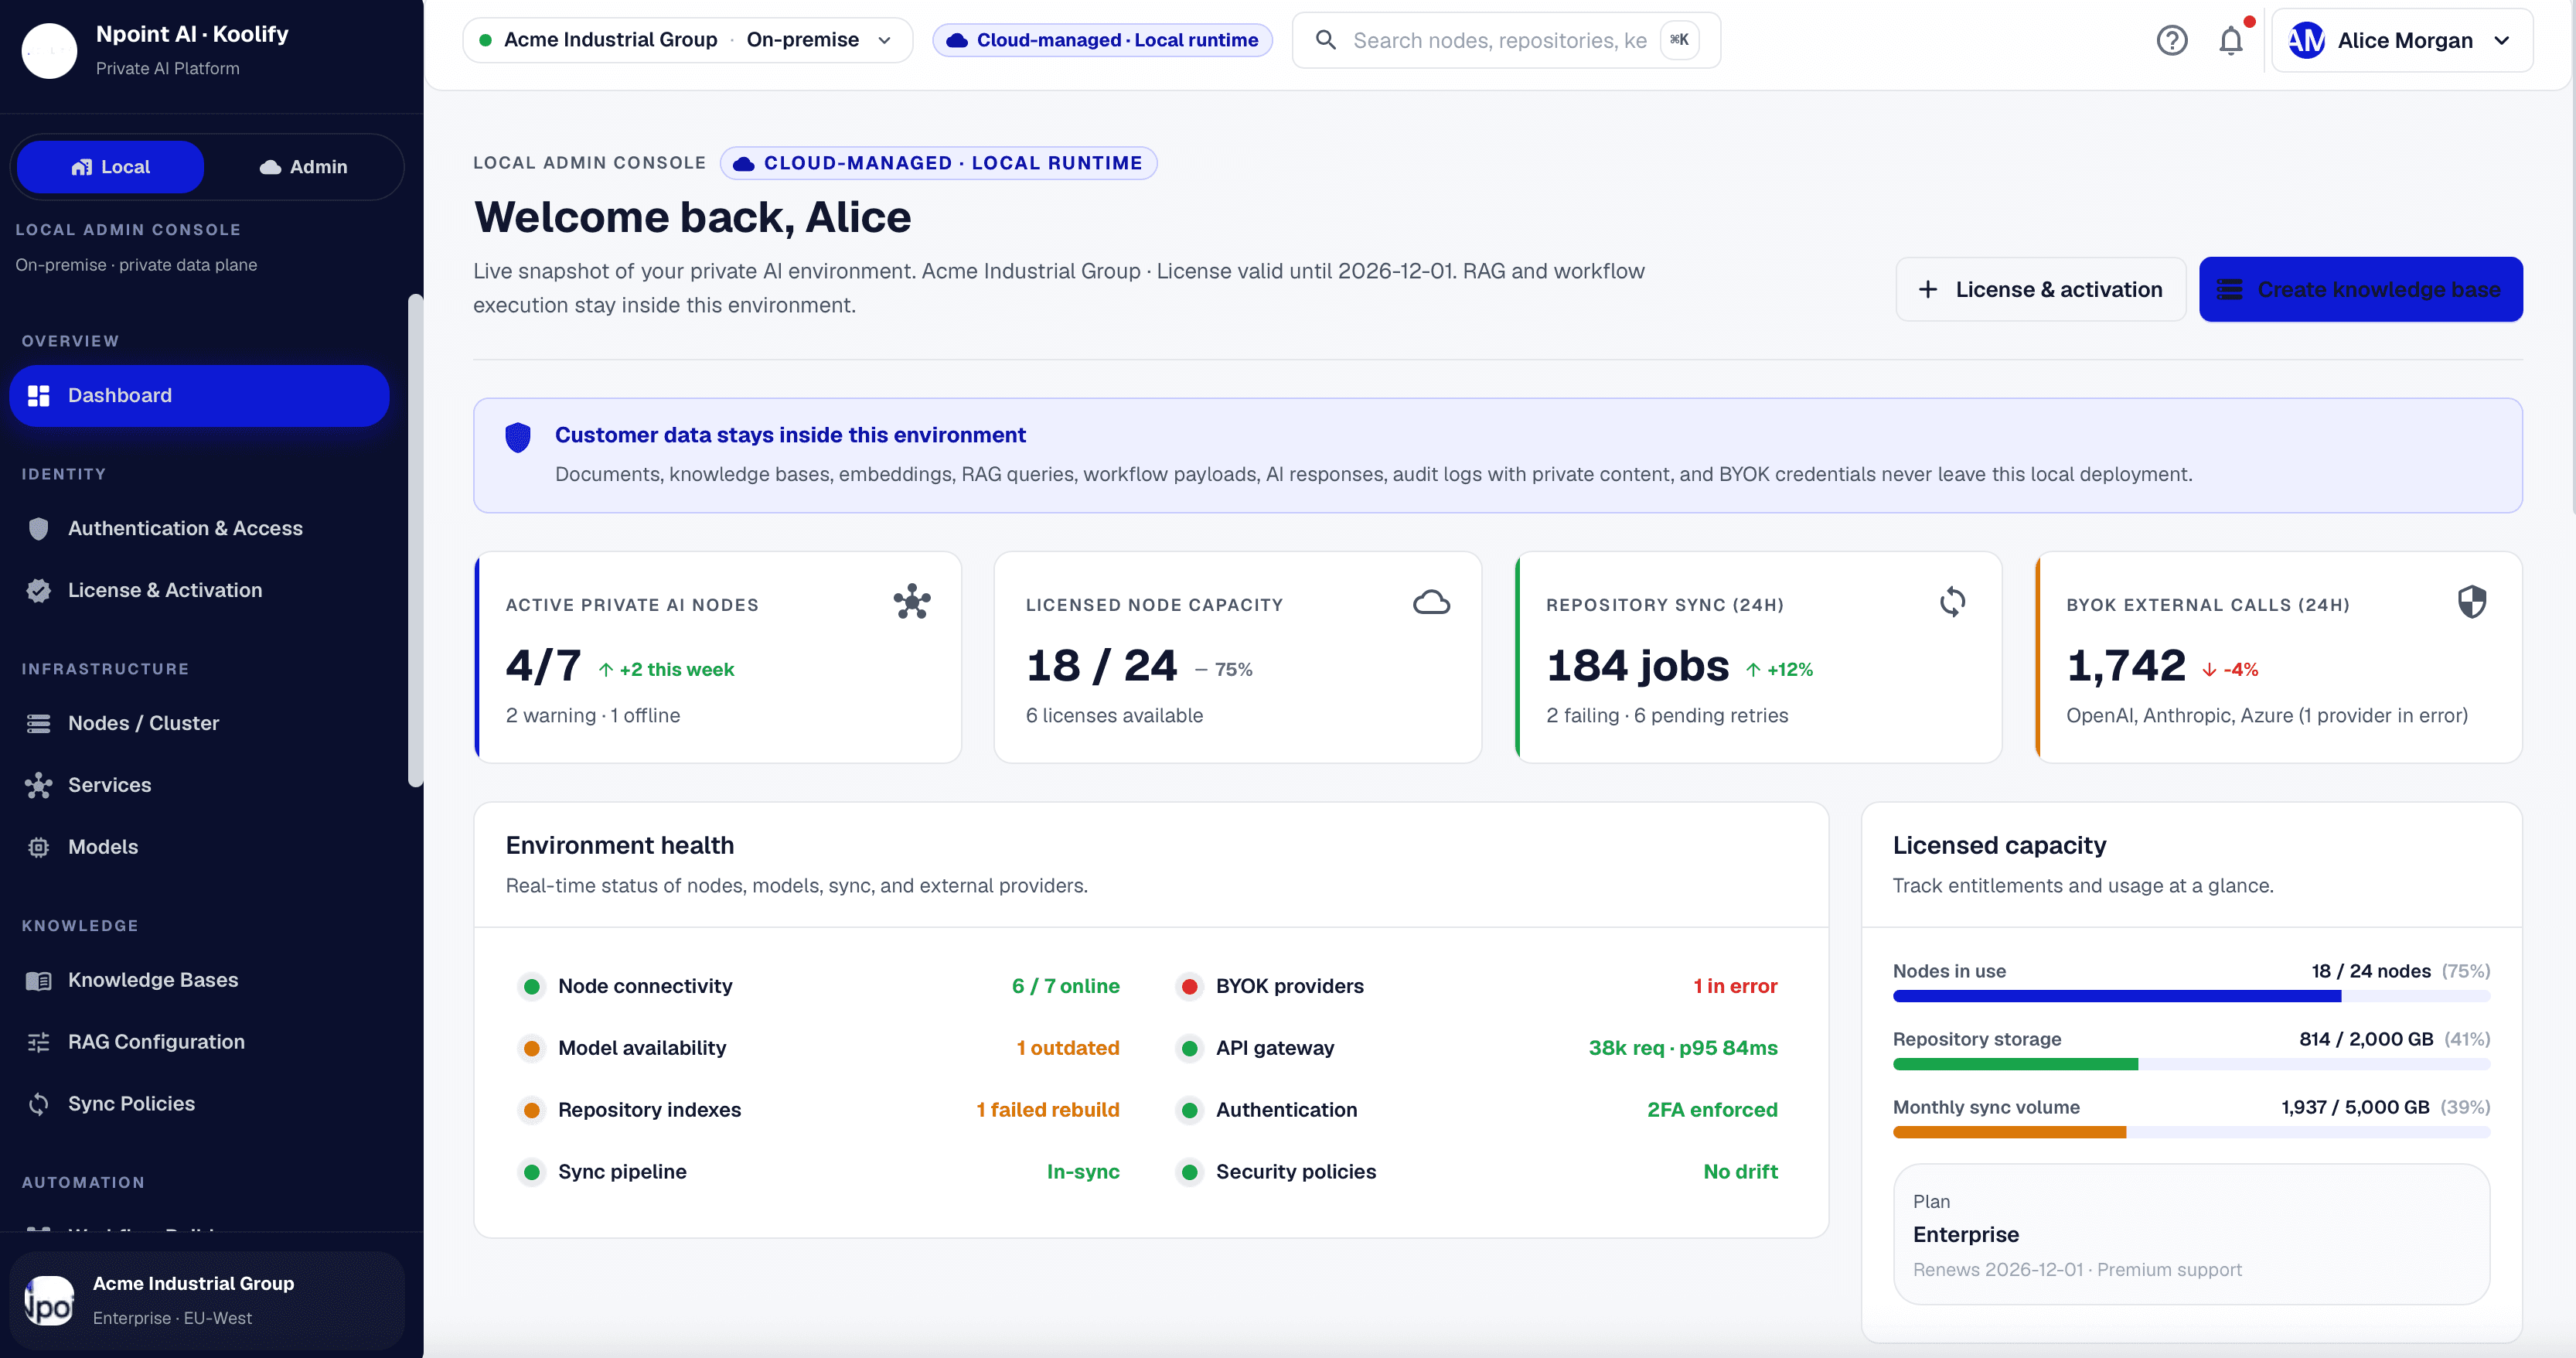Click the cloud icon in the top Cloud-managed badge
The width and height of the screenshot is (2576, 1358).
coord(956,40)
